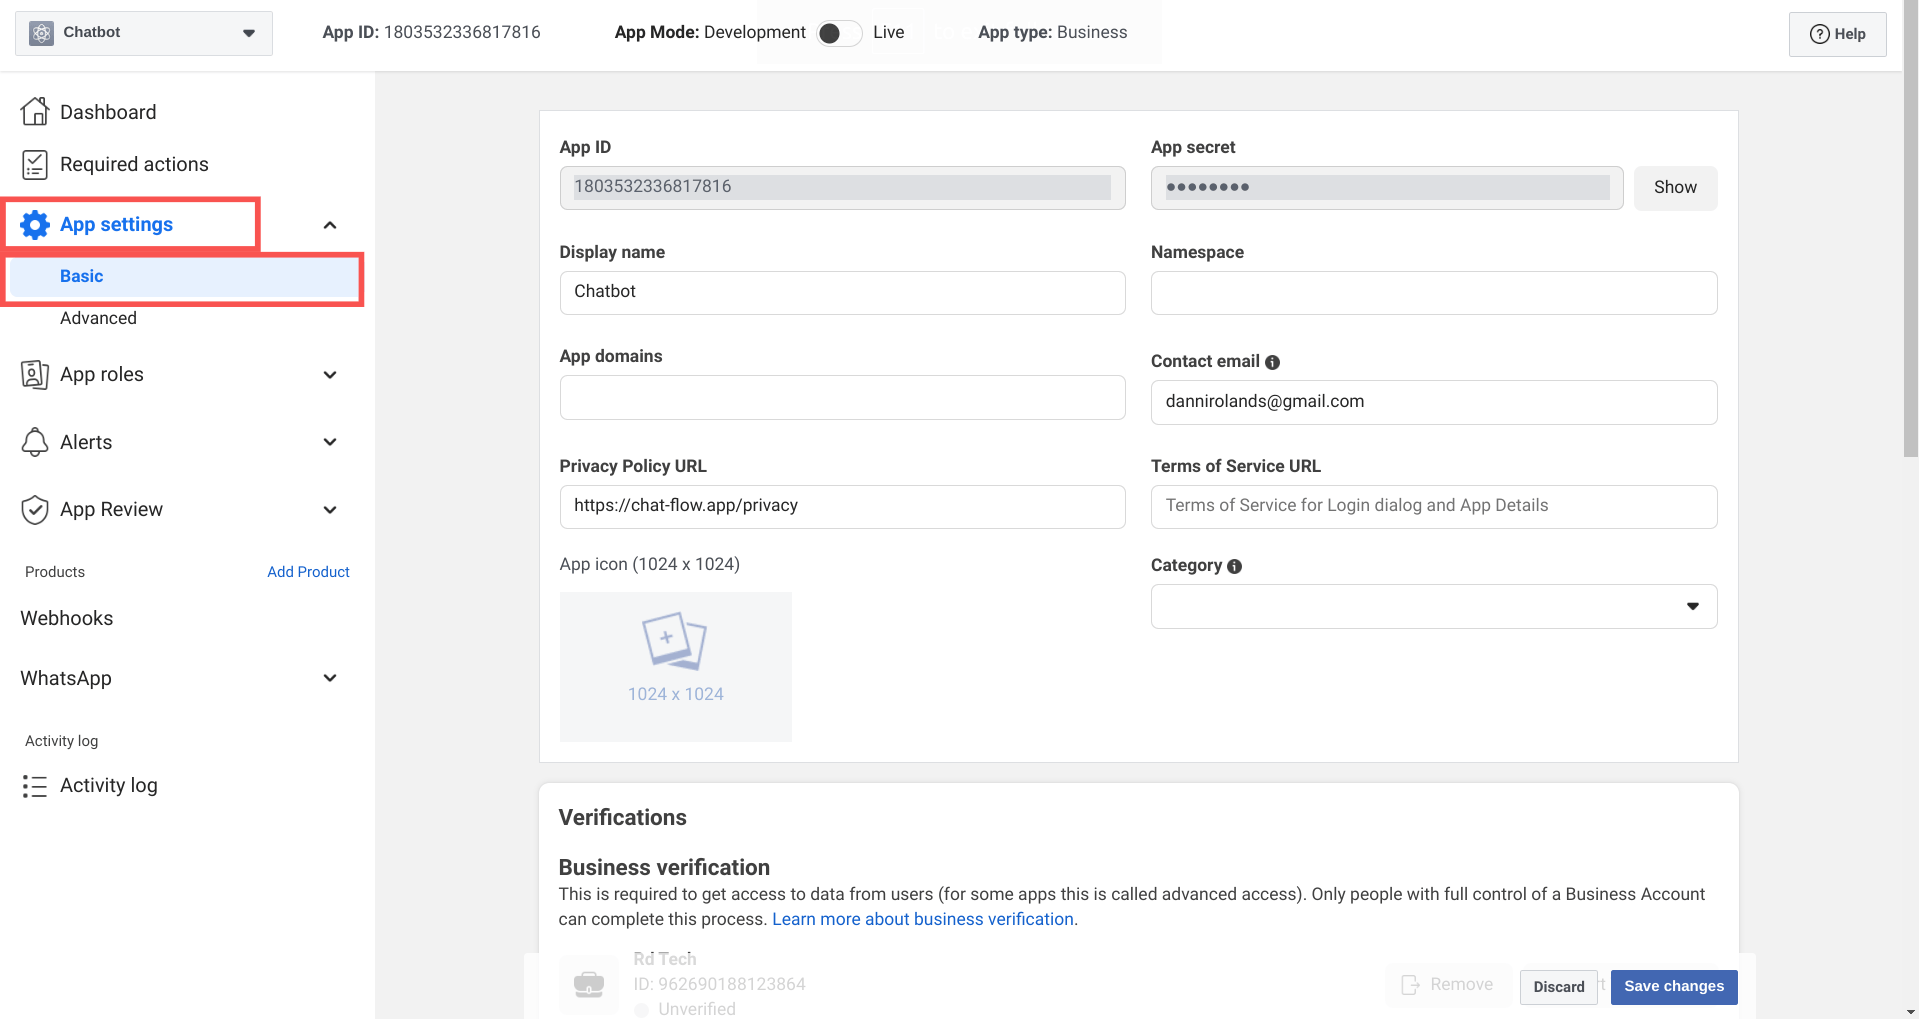Screen dimensions: 1919x1019
Task: Click the Privacy Policy URL field
Action: pyautogui.click(x=842, y=506)
